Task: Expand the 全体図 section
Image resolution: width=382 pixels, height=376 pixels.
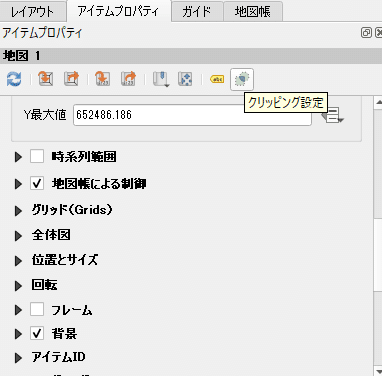Action: 18,236
